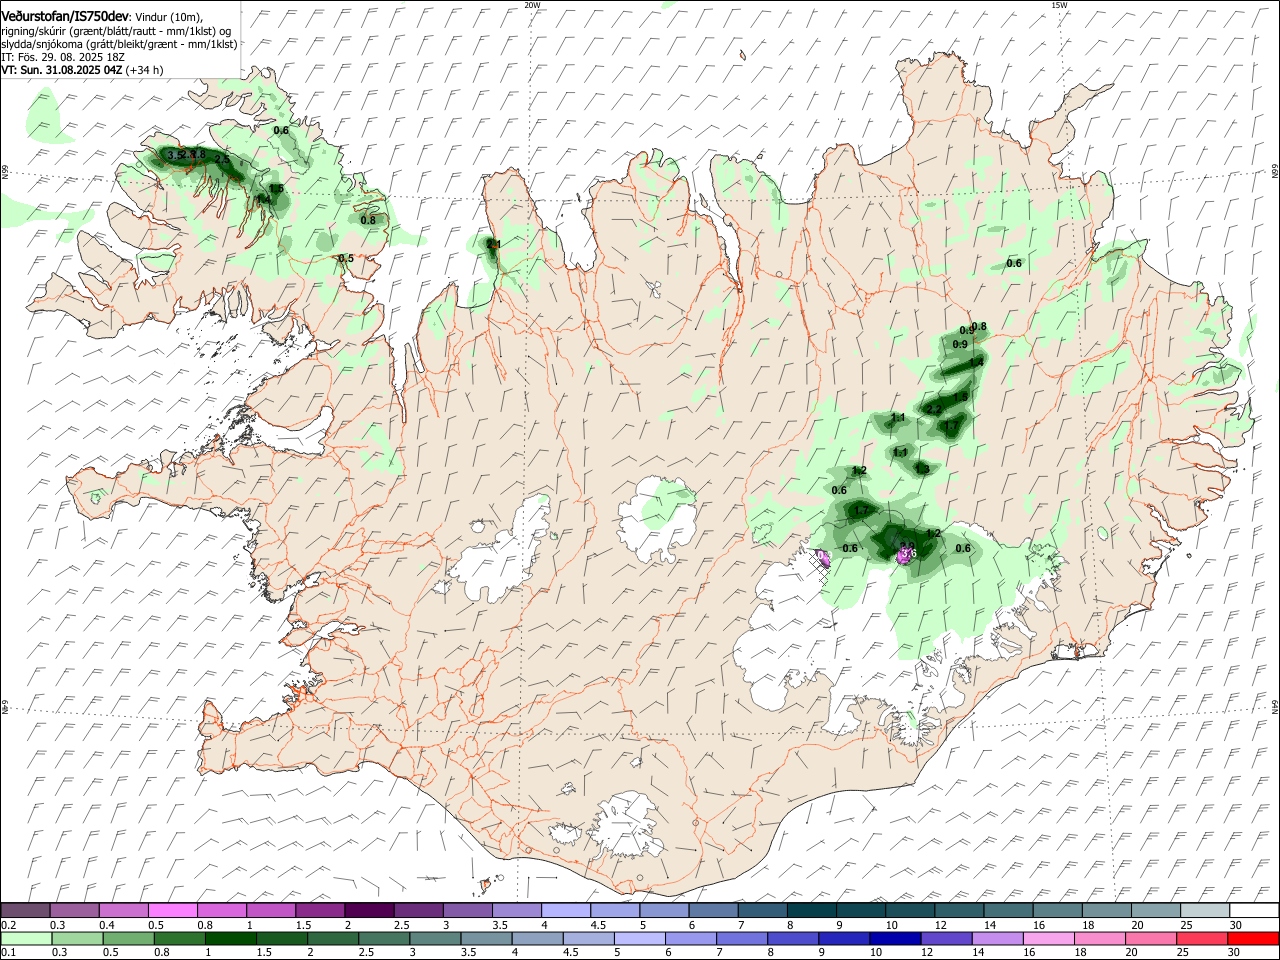Click the pink lower swatch between 18 and 20
Image resolution: width=1280 pixels, height=960 pixels.
coord(1100,938)
